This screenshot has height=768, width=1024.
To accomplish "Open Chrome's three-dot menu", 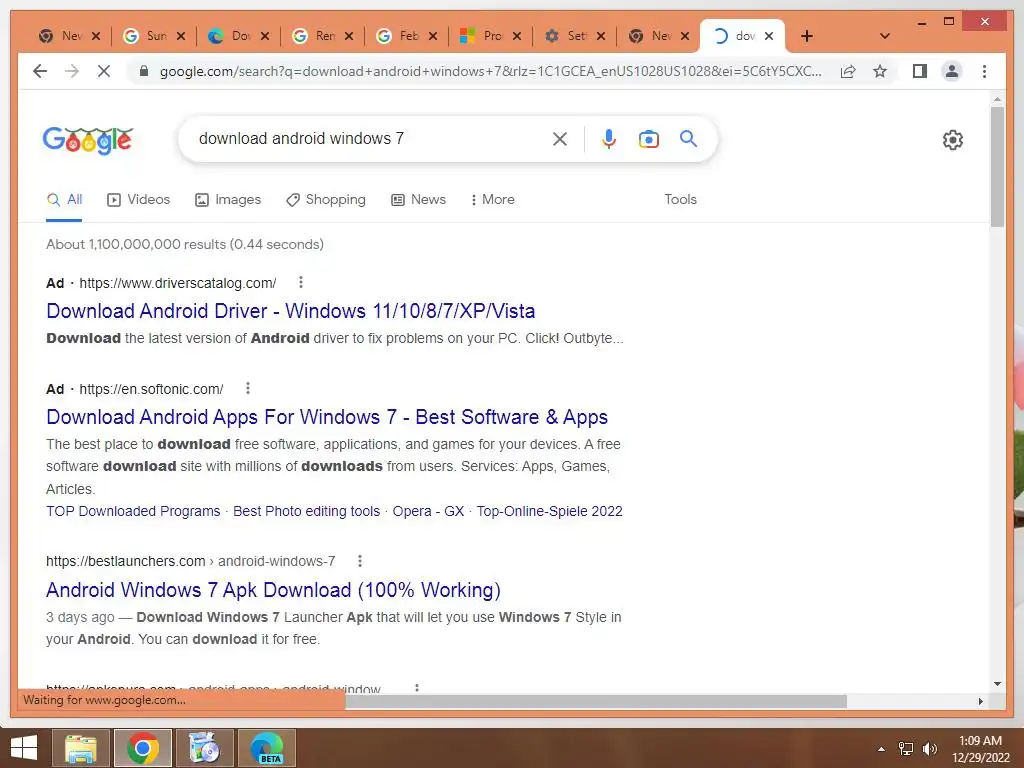I will (984, 71).
